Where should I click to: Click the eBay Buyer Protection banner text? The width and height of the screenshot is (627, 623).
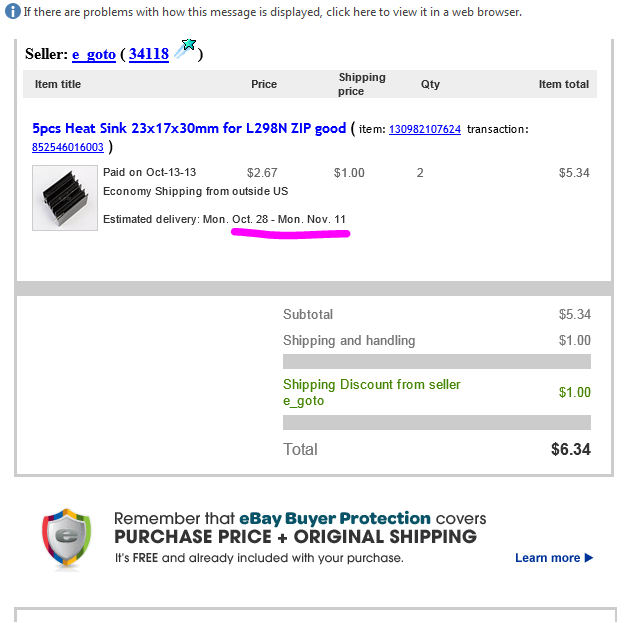[x=300, y=537]
